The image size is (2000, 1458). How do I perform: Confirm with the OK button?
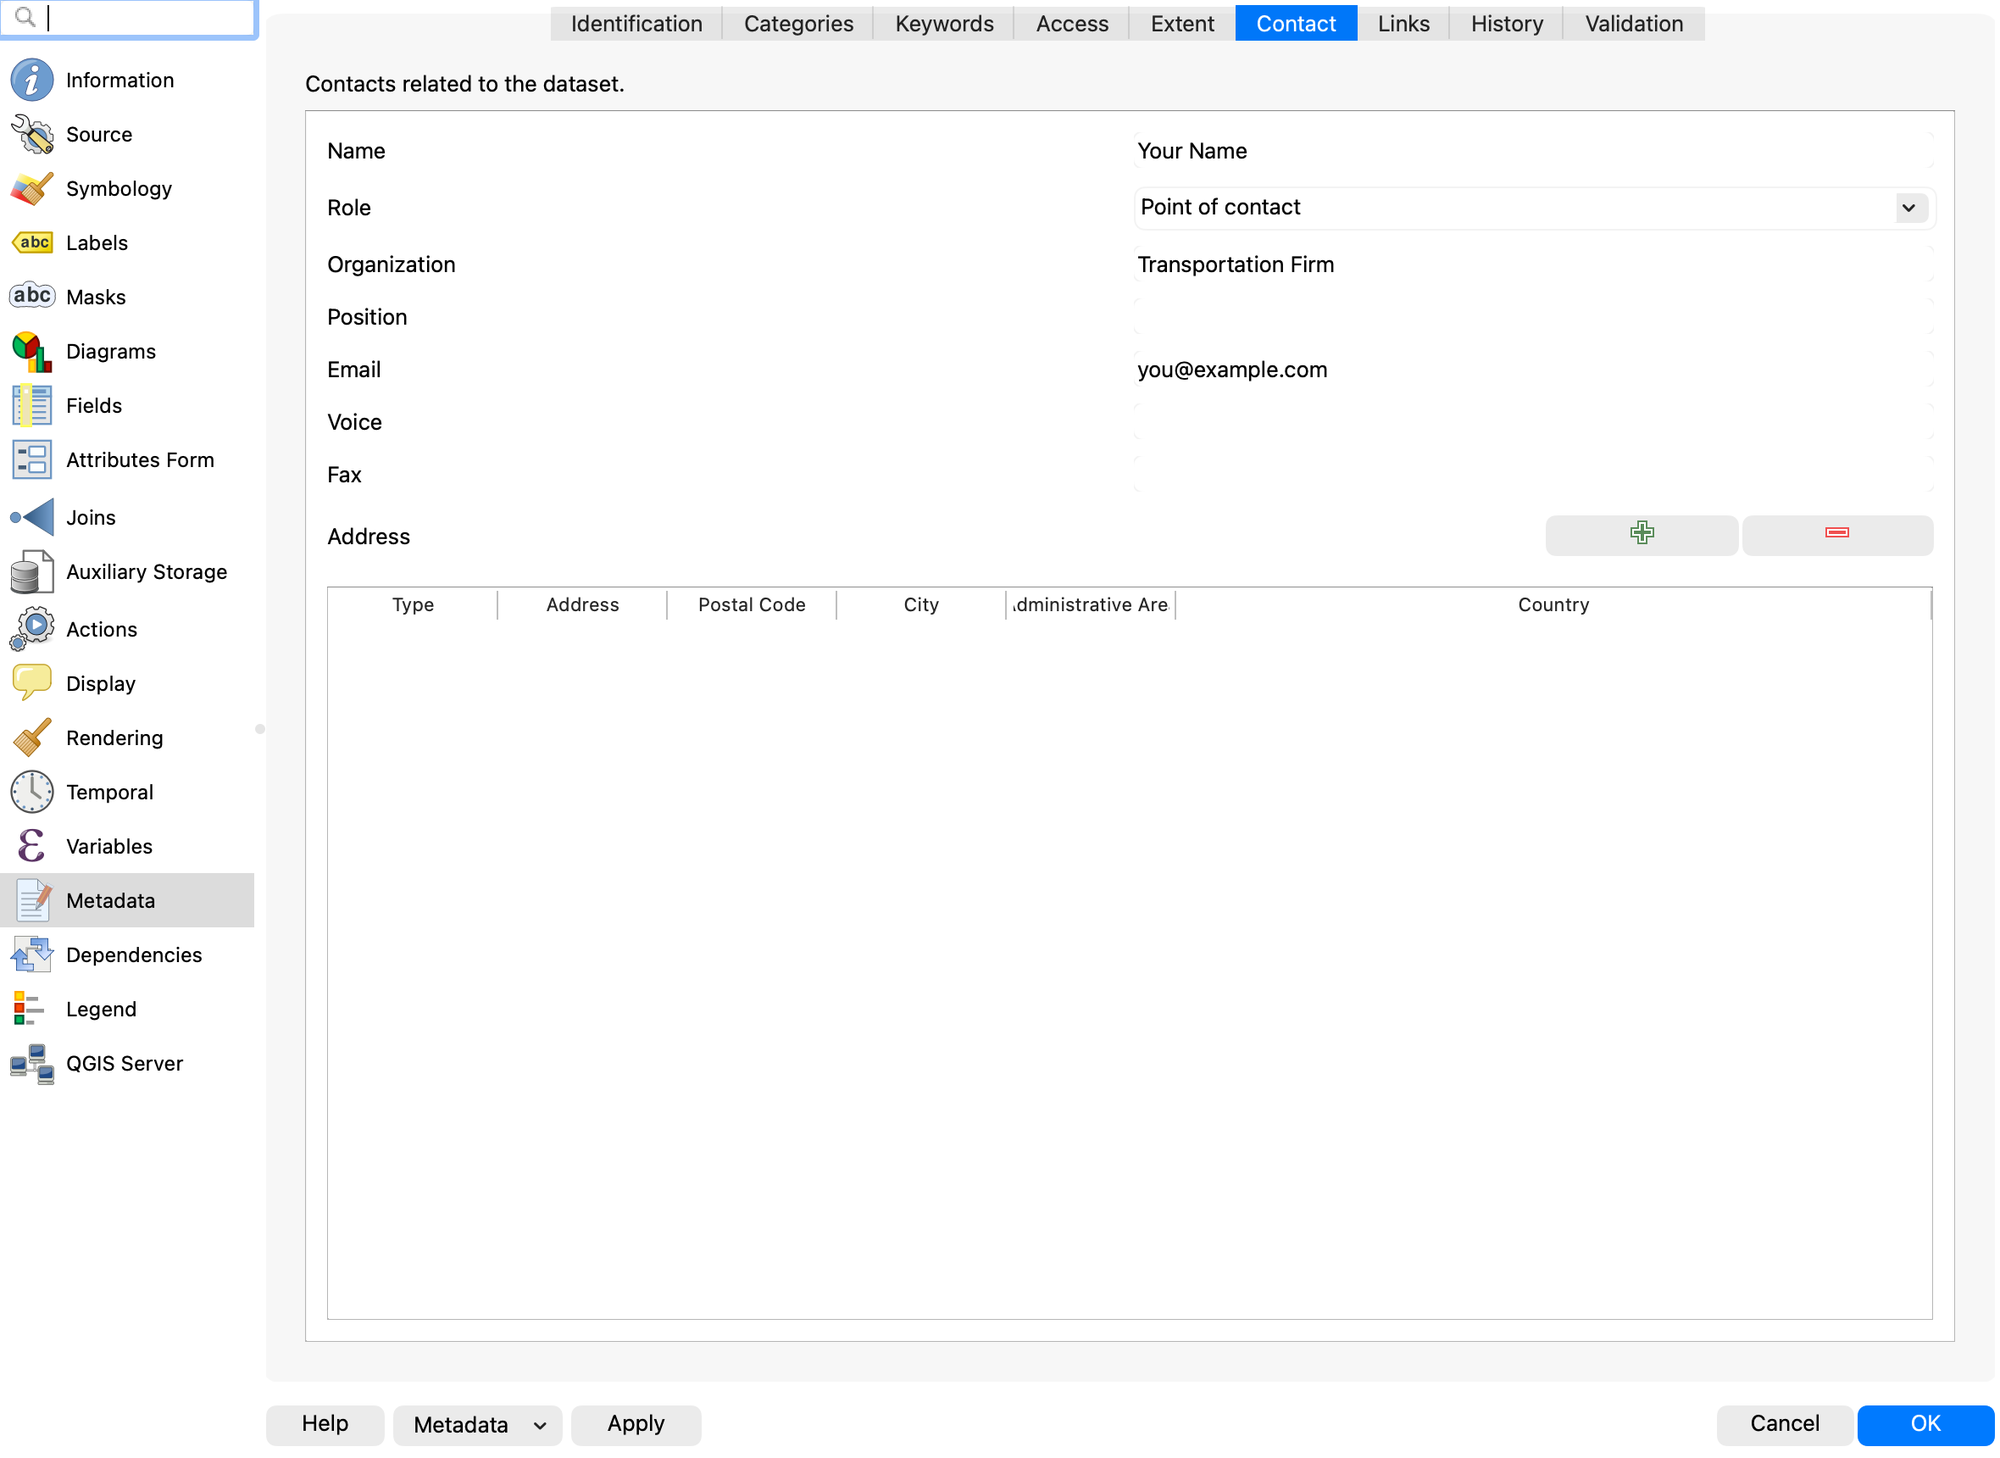pos(1925,1424)
